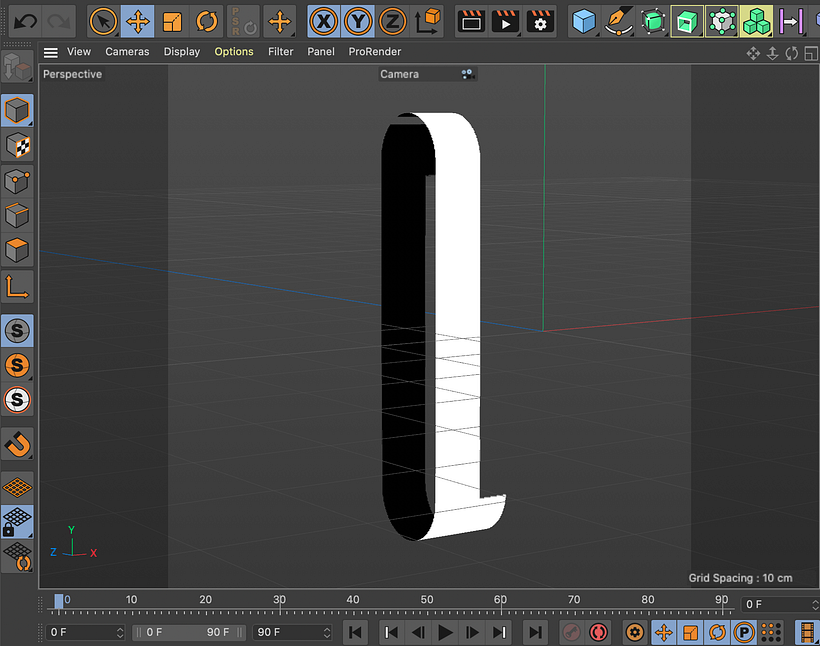Open the Cube primitives dropdown
The image size is (820, 646).
click(x=584, y=21)
